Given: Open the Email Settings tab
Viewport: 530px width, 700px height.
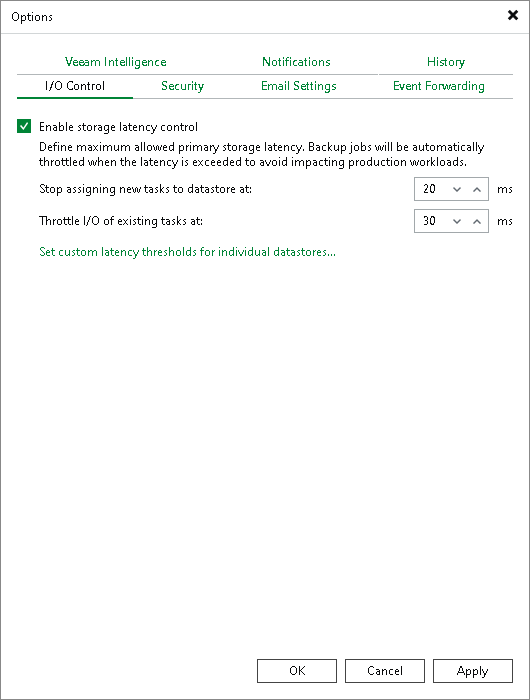Looking at the screenshot, I should [x=299, y=86].
